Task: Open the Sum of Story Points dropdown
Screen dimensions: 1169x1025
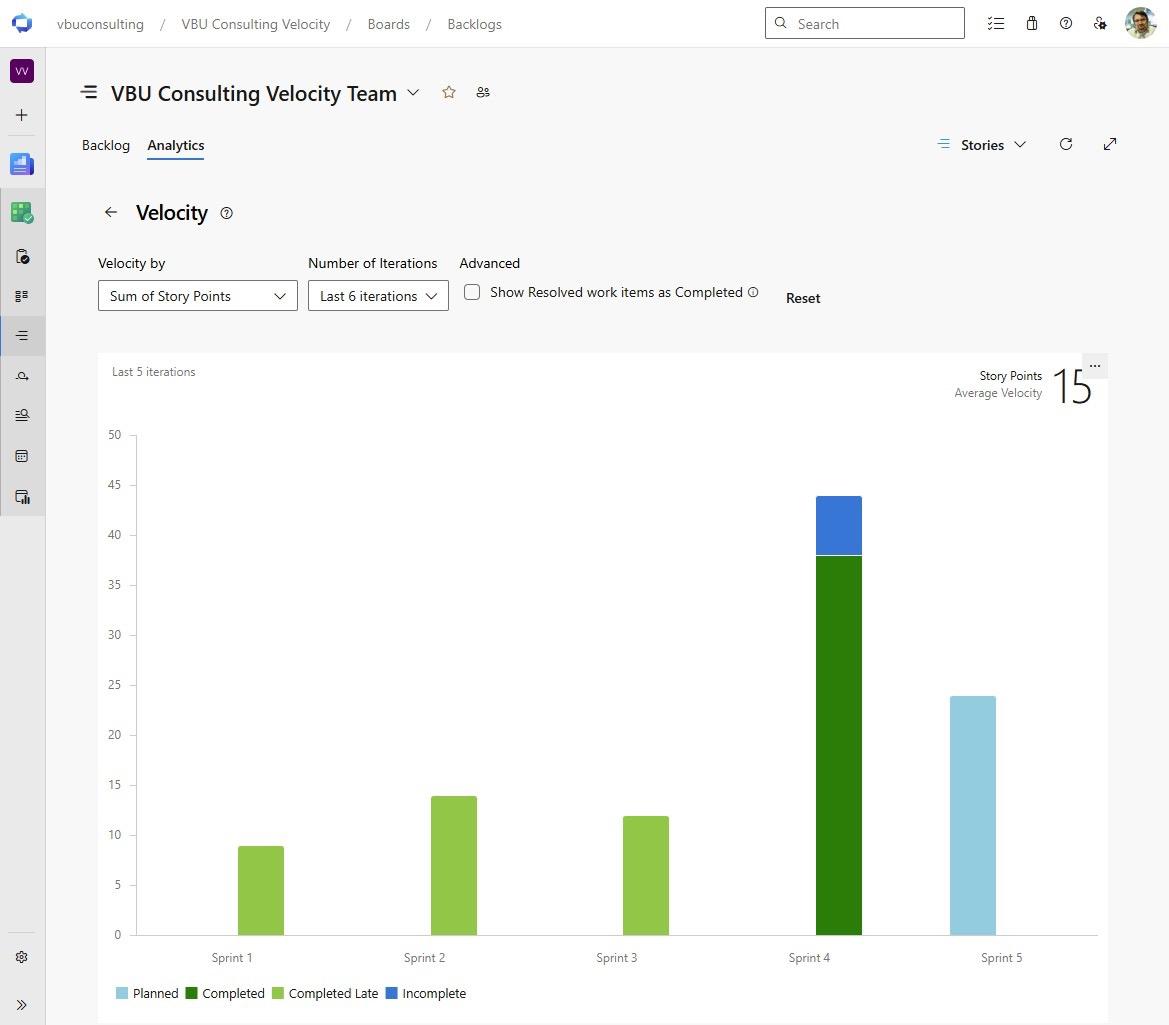Action: click(x=198, y=296)
